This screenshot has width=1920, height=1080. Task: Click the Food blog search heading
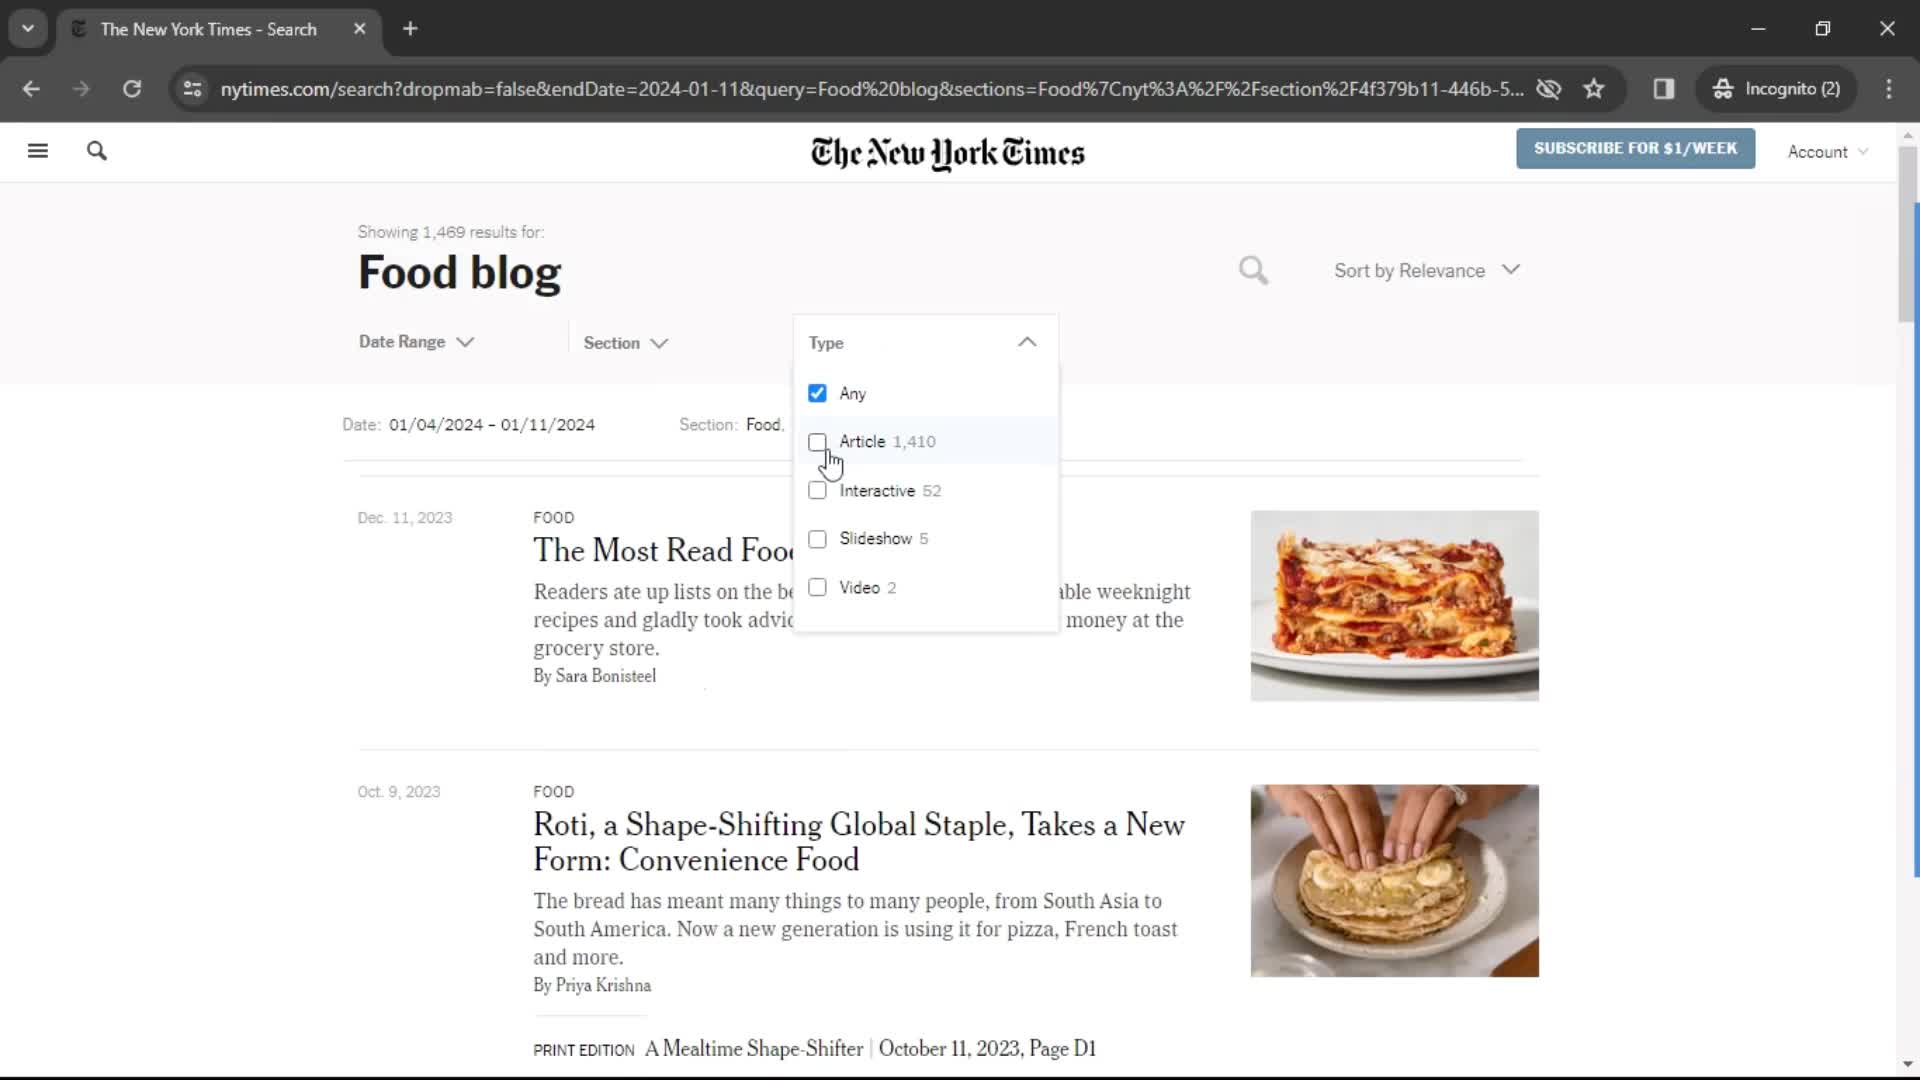point(460,273)
